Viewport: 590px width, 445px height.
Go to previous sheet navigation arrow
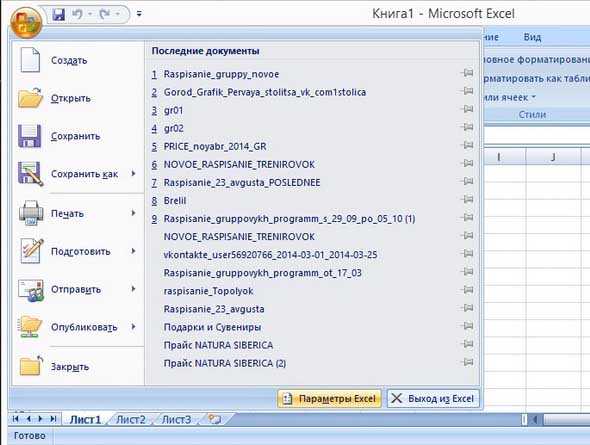[x=29, y=419]
